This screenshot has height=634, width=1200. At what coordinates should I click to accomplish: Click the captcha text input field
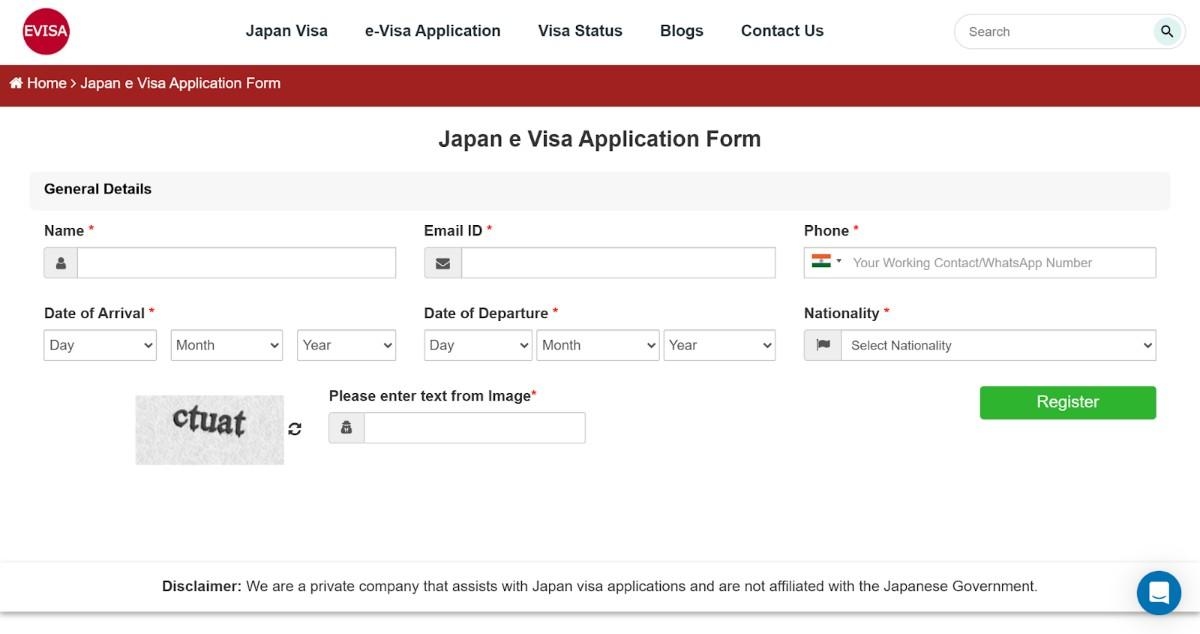[474, 428]
